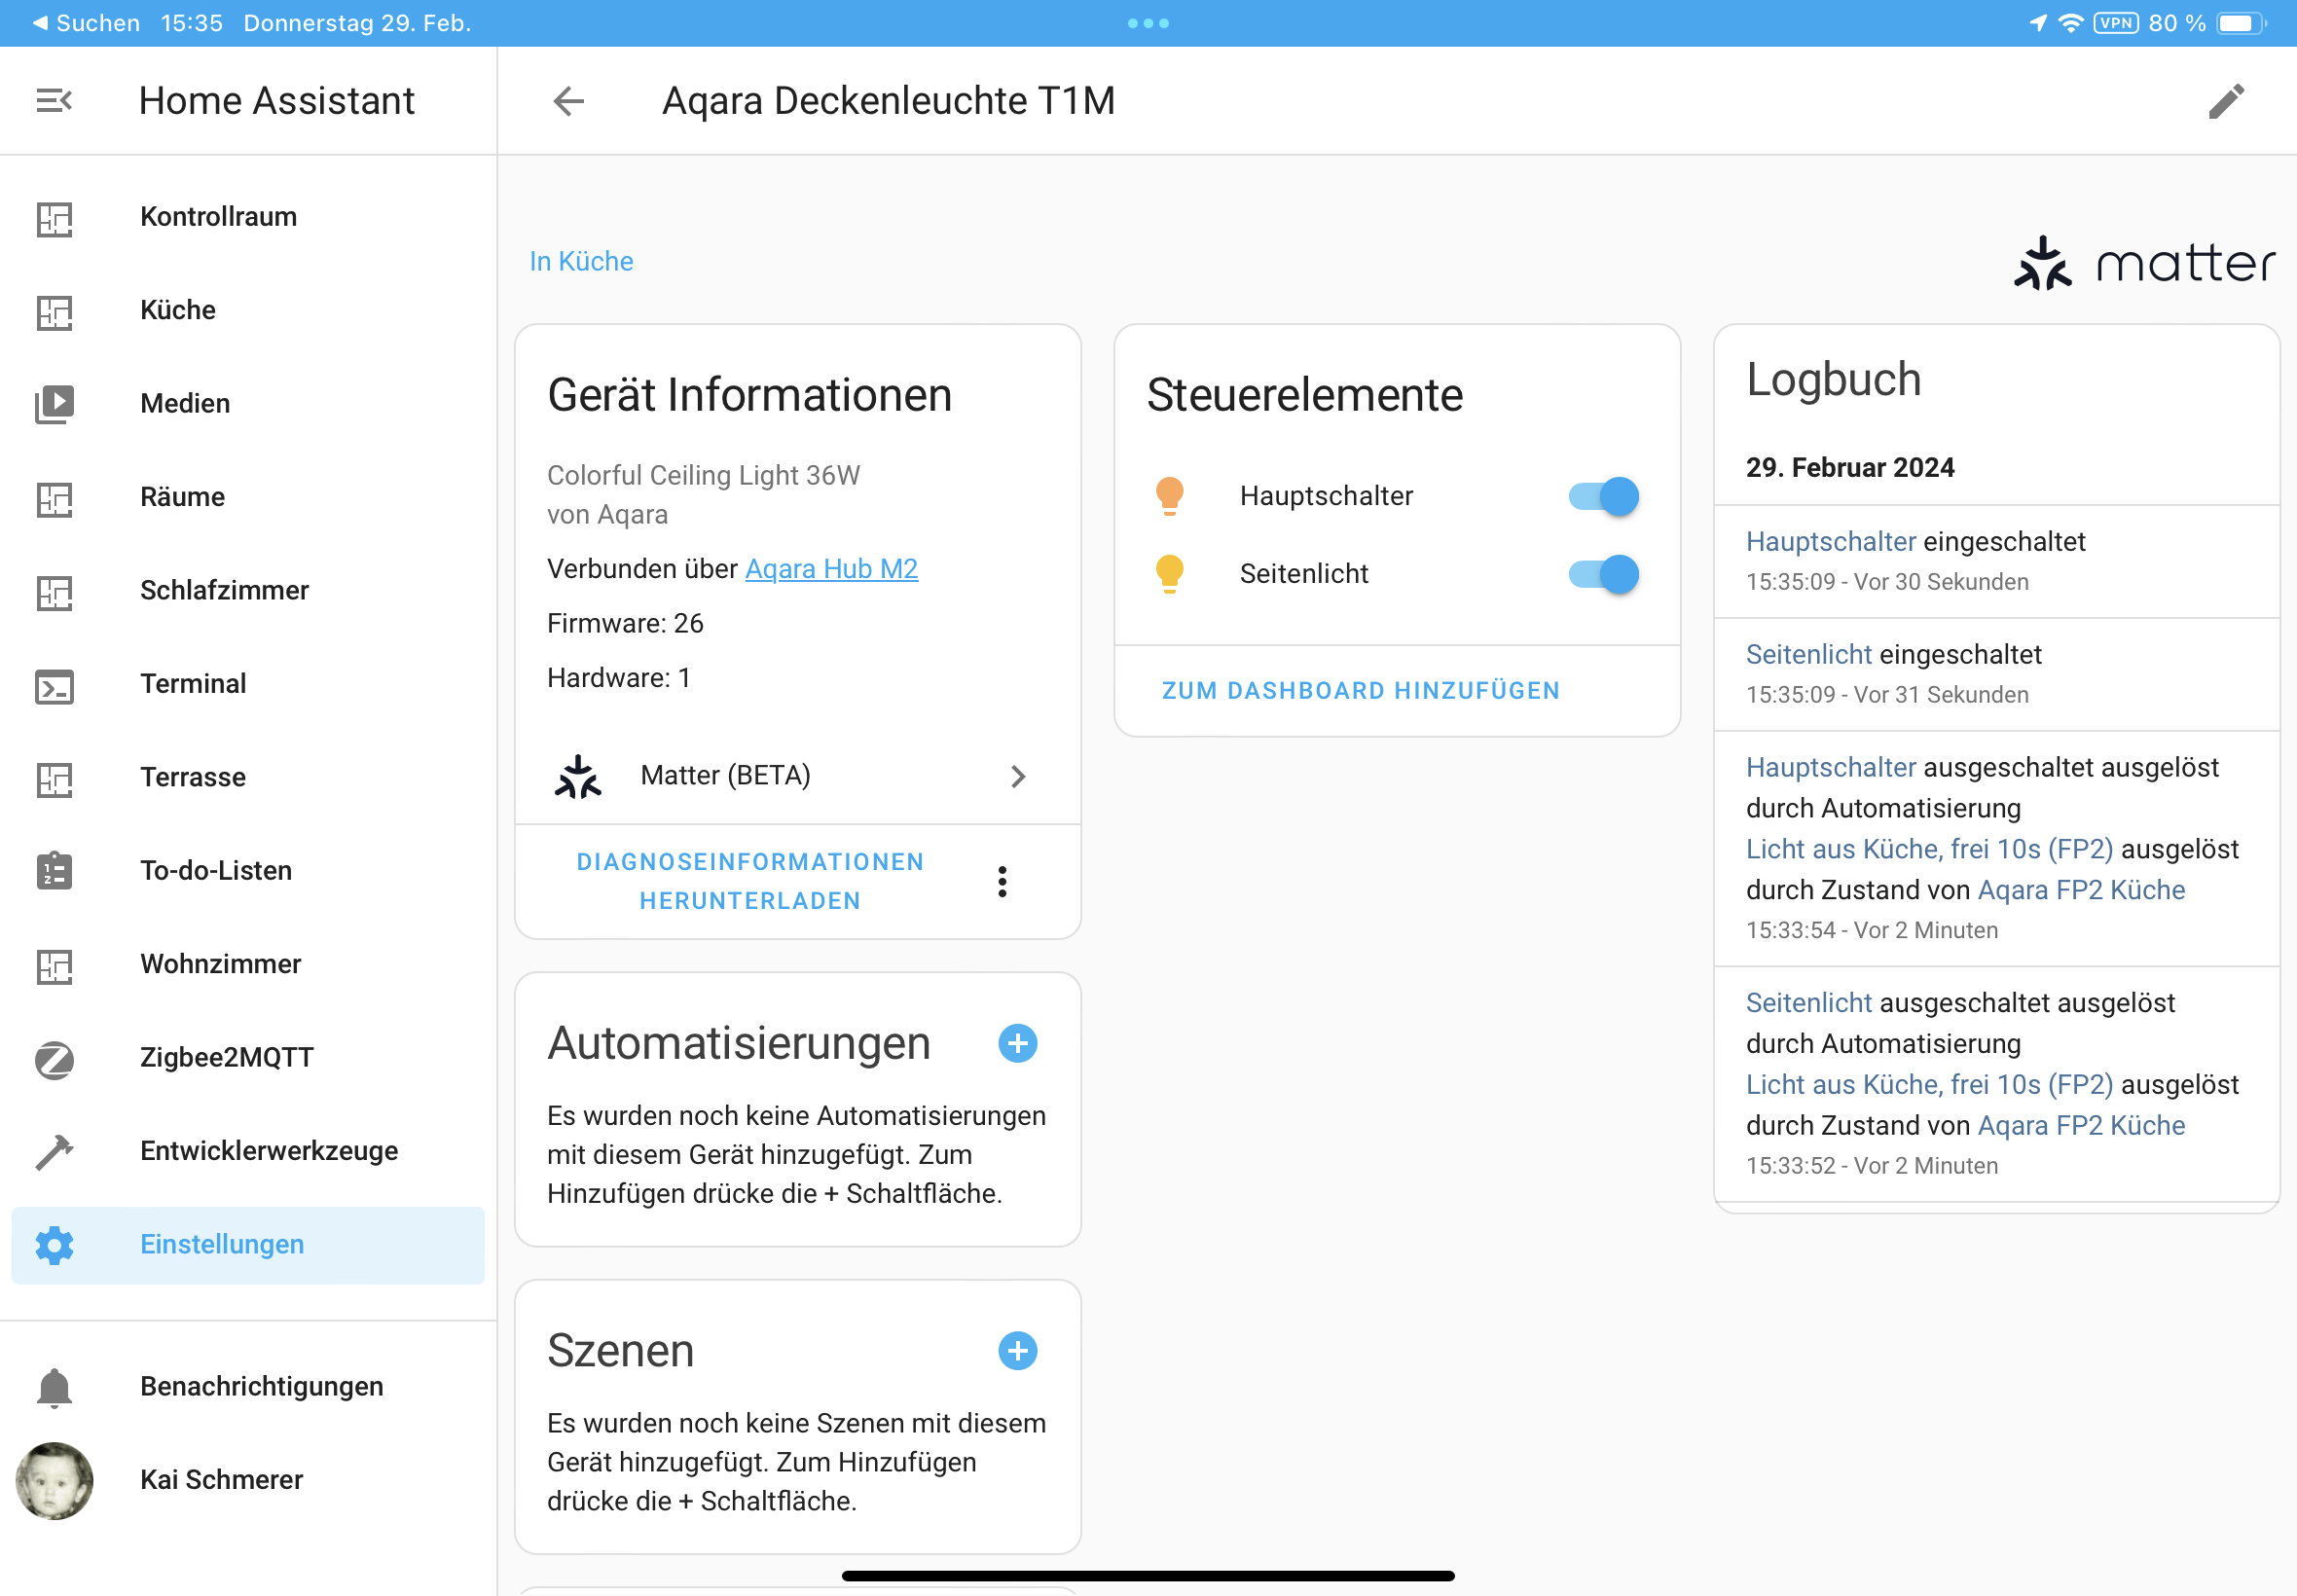Open Zigbee2MQTT in the sidebar

226,1058
